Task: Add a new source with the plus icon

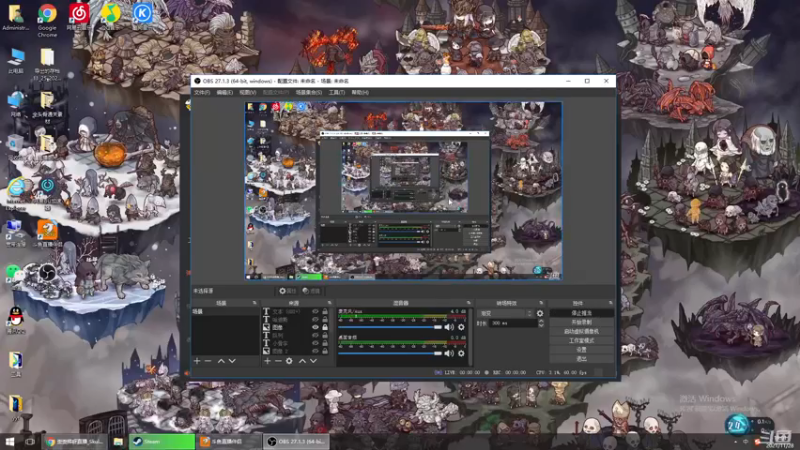Action: pyautogui.click(x=267, y=361)
